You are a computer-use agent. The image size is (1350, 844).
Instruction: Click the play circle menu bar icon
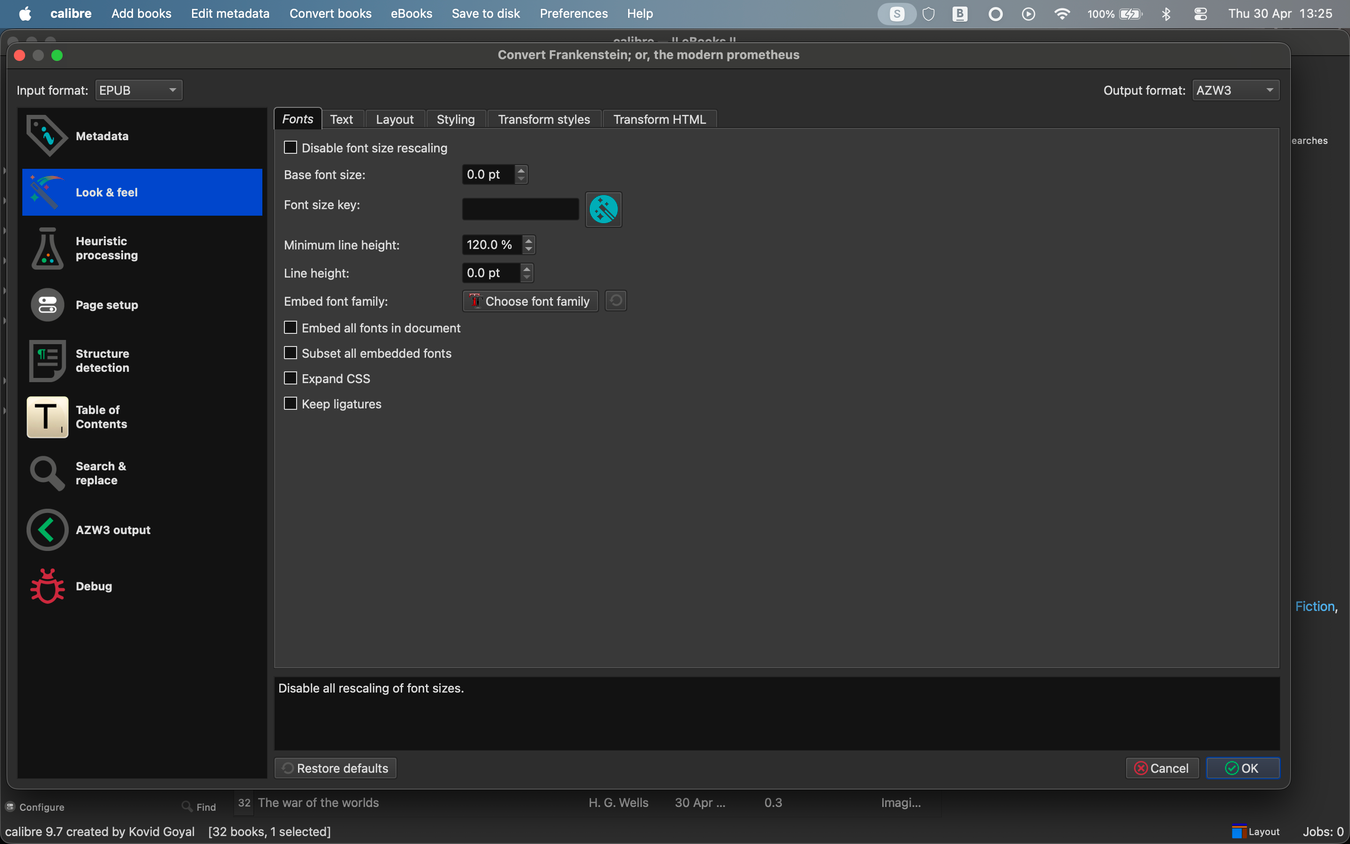[x=1029, y=13]
